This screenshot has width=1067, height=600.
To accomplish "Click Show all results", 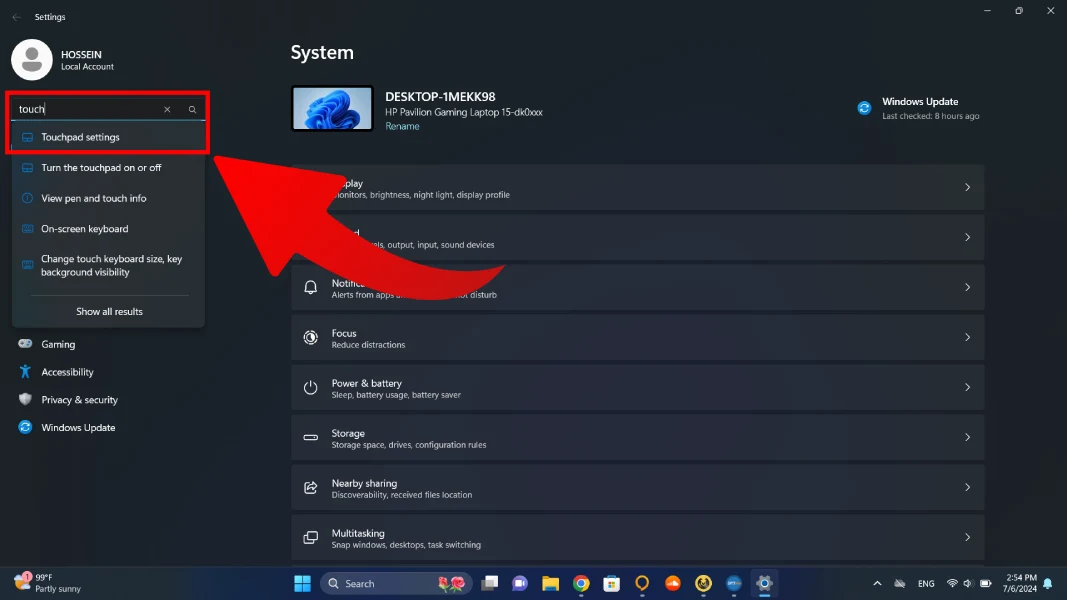I will point(109,312).
